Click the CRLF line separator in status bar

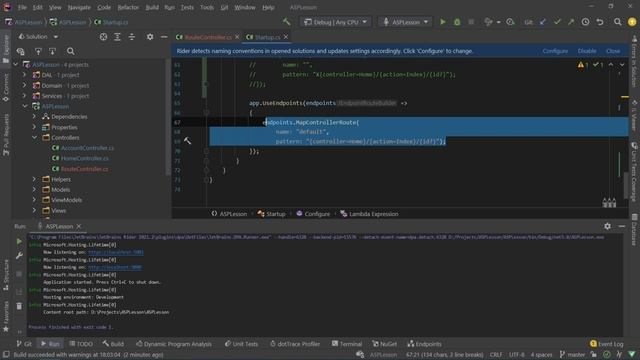click(496, 355)
